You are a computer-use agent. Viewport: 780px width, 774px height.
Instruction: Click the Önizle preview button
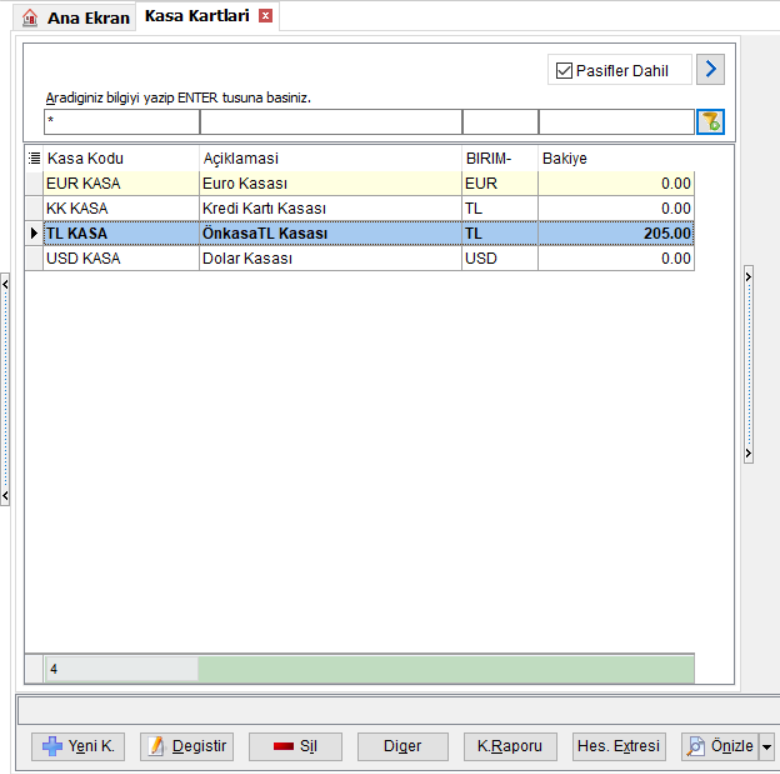(x=720, y=746)
